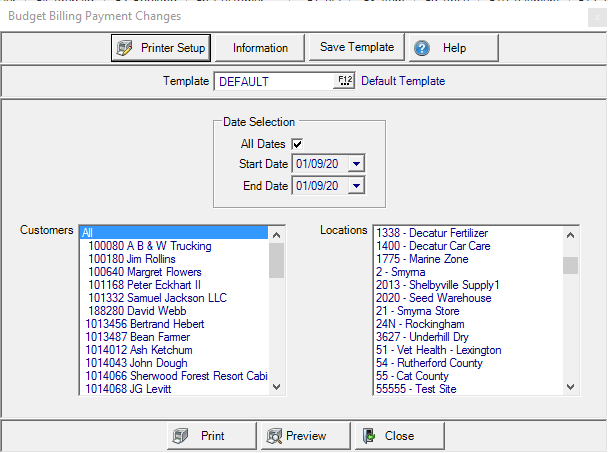Click the Help question mark icon
Screen dimensions: 608x453
[421, 48]
